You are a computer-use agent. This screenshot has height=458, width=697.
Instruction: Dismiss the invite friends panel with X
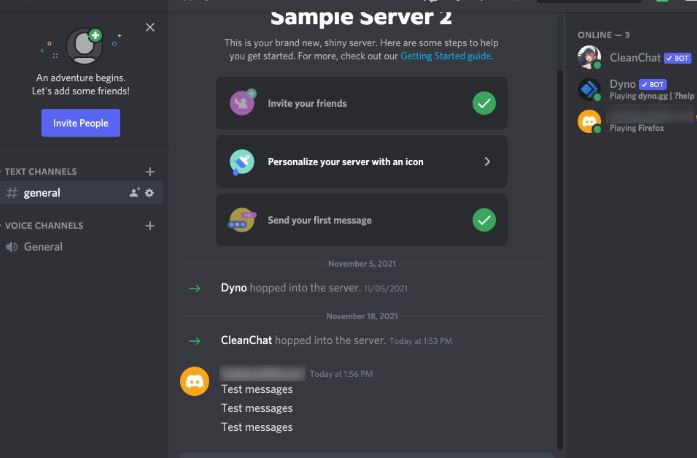(x=150, y=27)
